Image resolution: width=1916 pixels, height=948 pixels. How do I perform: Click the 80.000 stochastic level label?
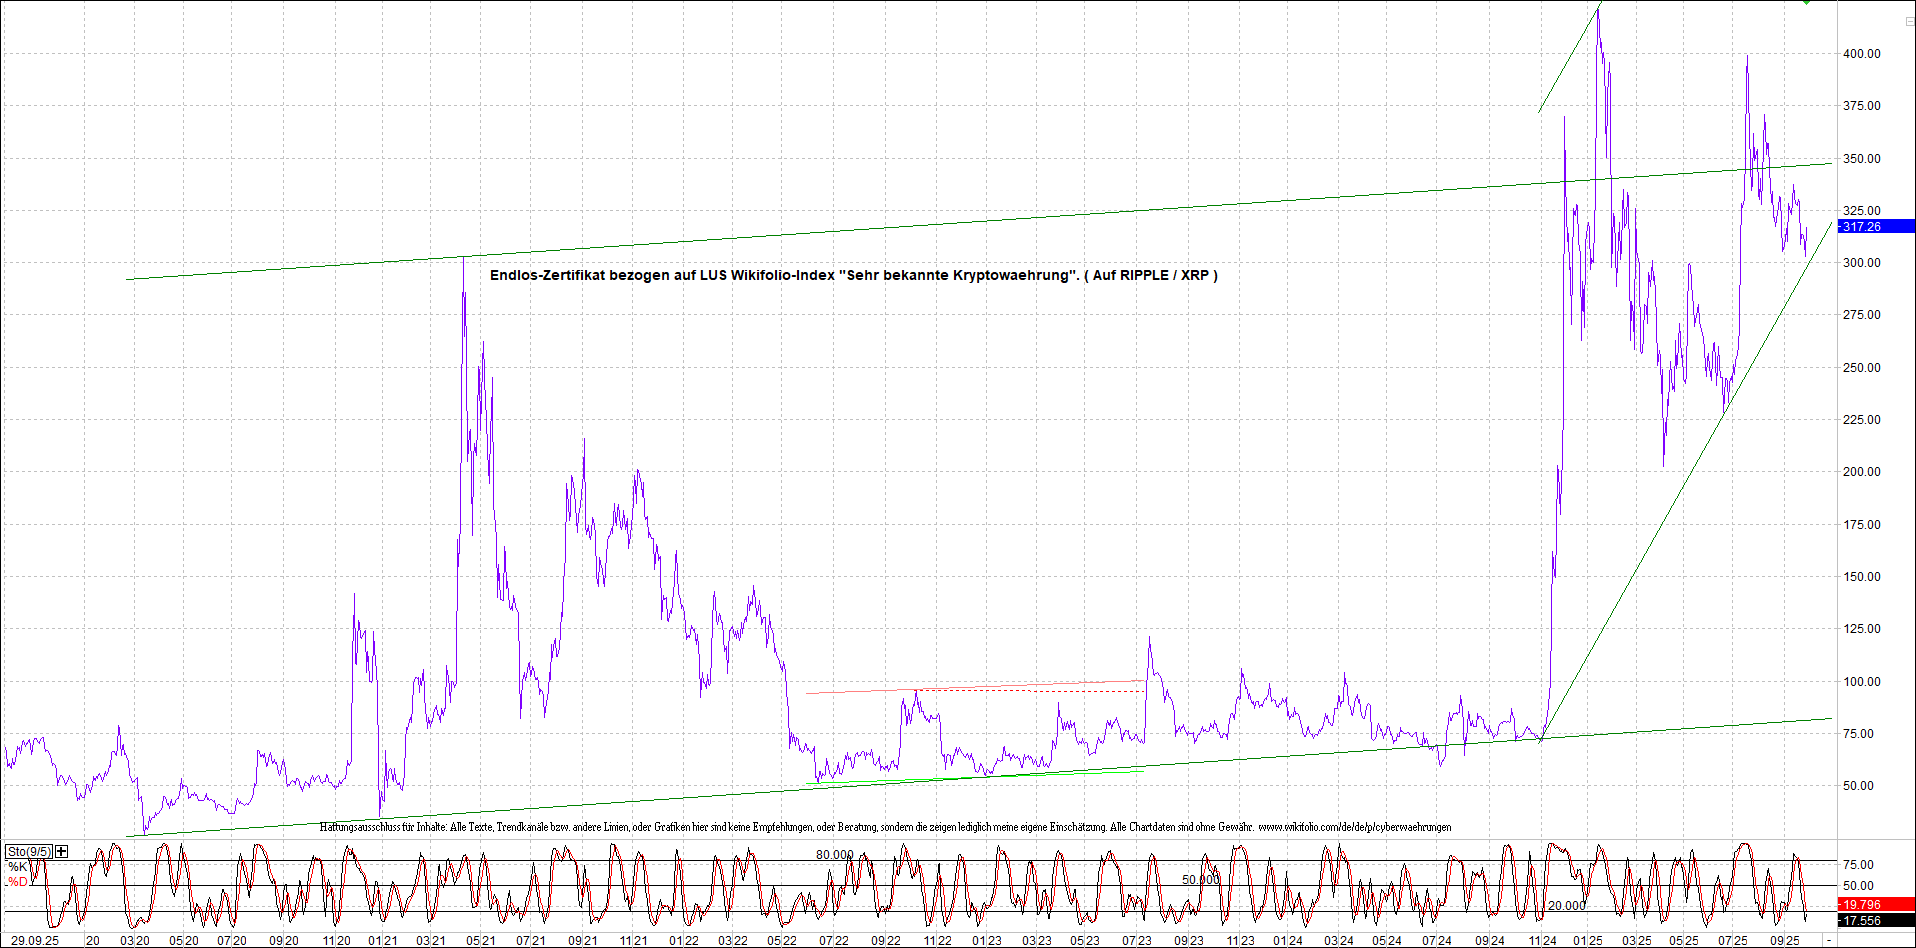point(835,855)
